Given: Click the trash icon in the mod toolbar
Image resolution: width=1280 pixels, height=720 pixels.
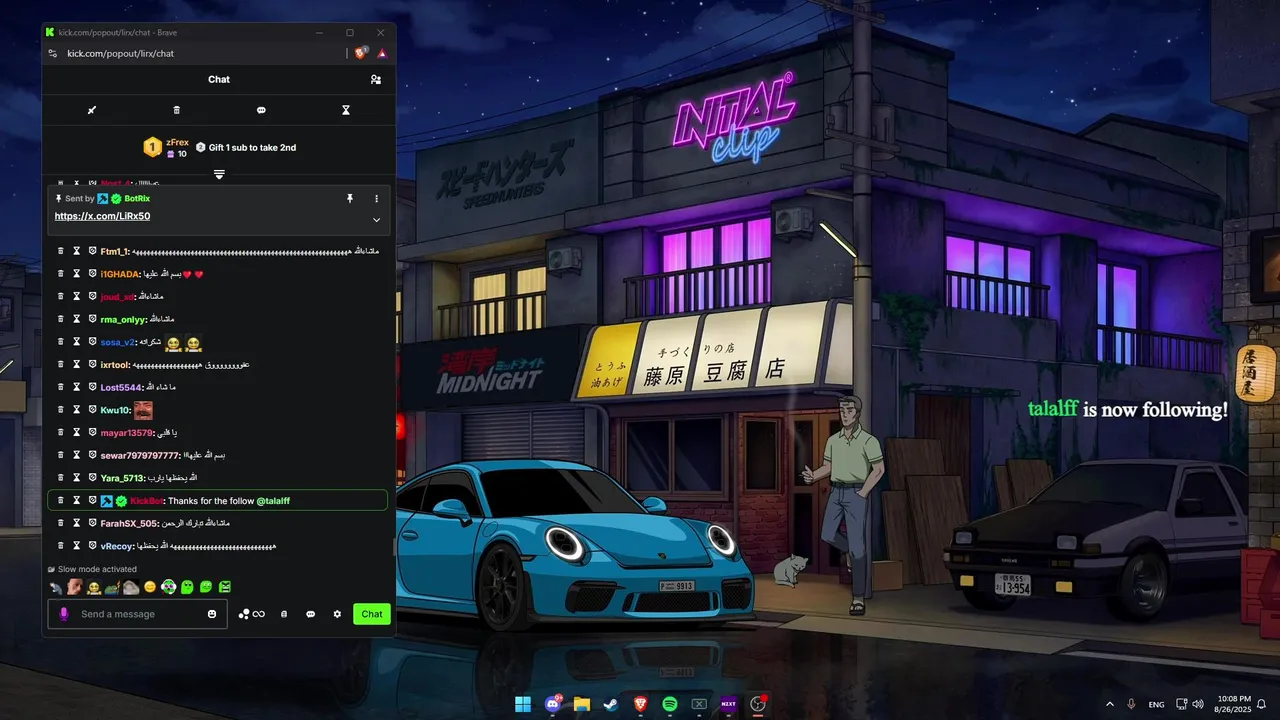Looking at the screenshot, I should [x=177, y=110].
